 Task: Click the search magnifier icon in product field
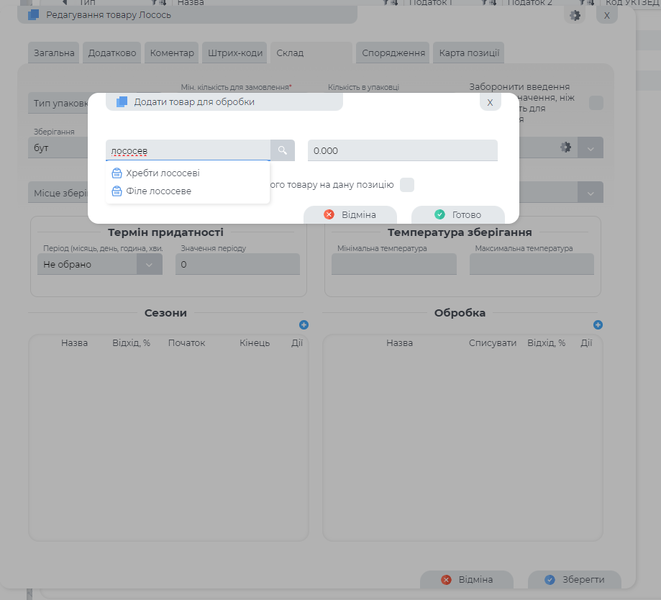(283, 150)
